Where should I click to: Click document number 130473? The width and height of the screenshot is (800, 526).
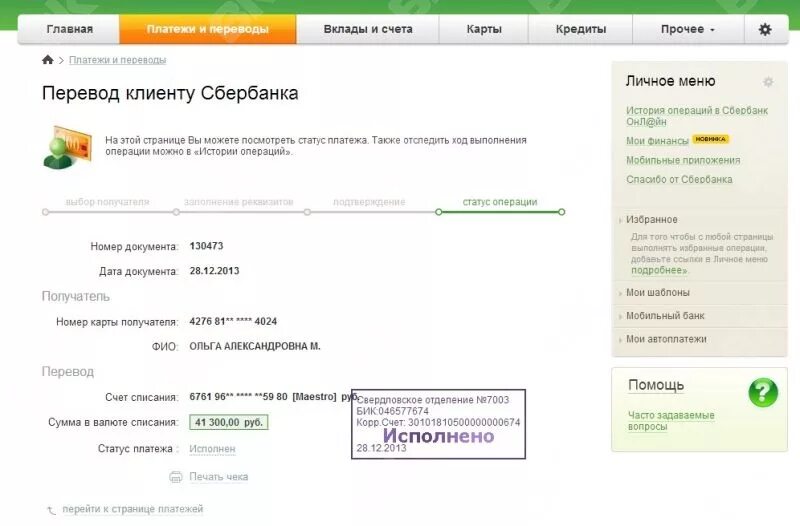(206, 246)
